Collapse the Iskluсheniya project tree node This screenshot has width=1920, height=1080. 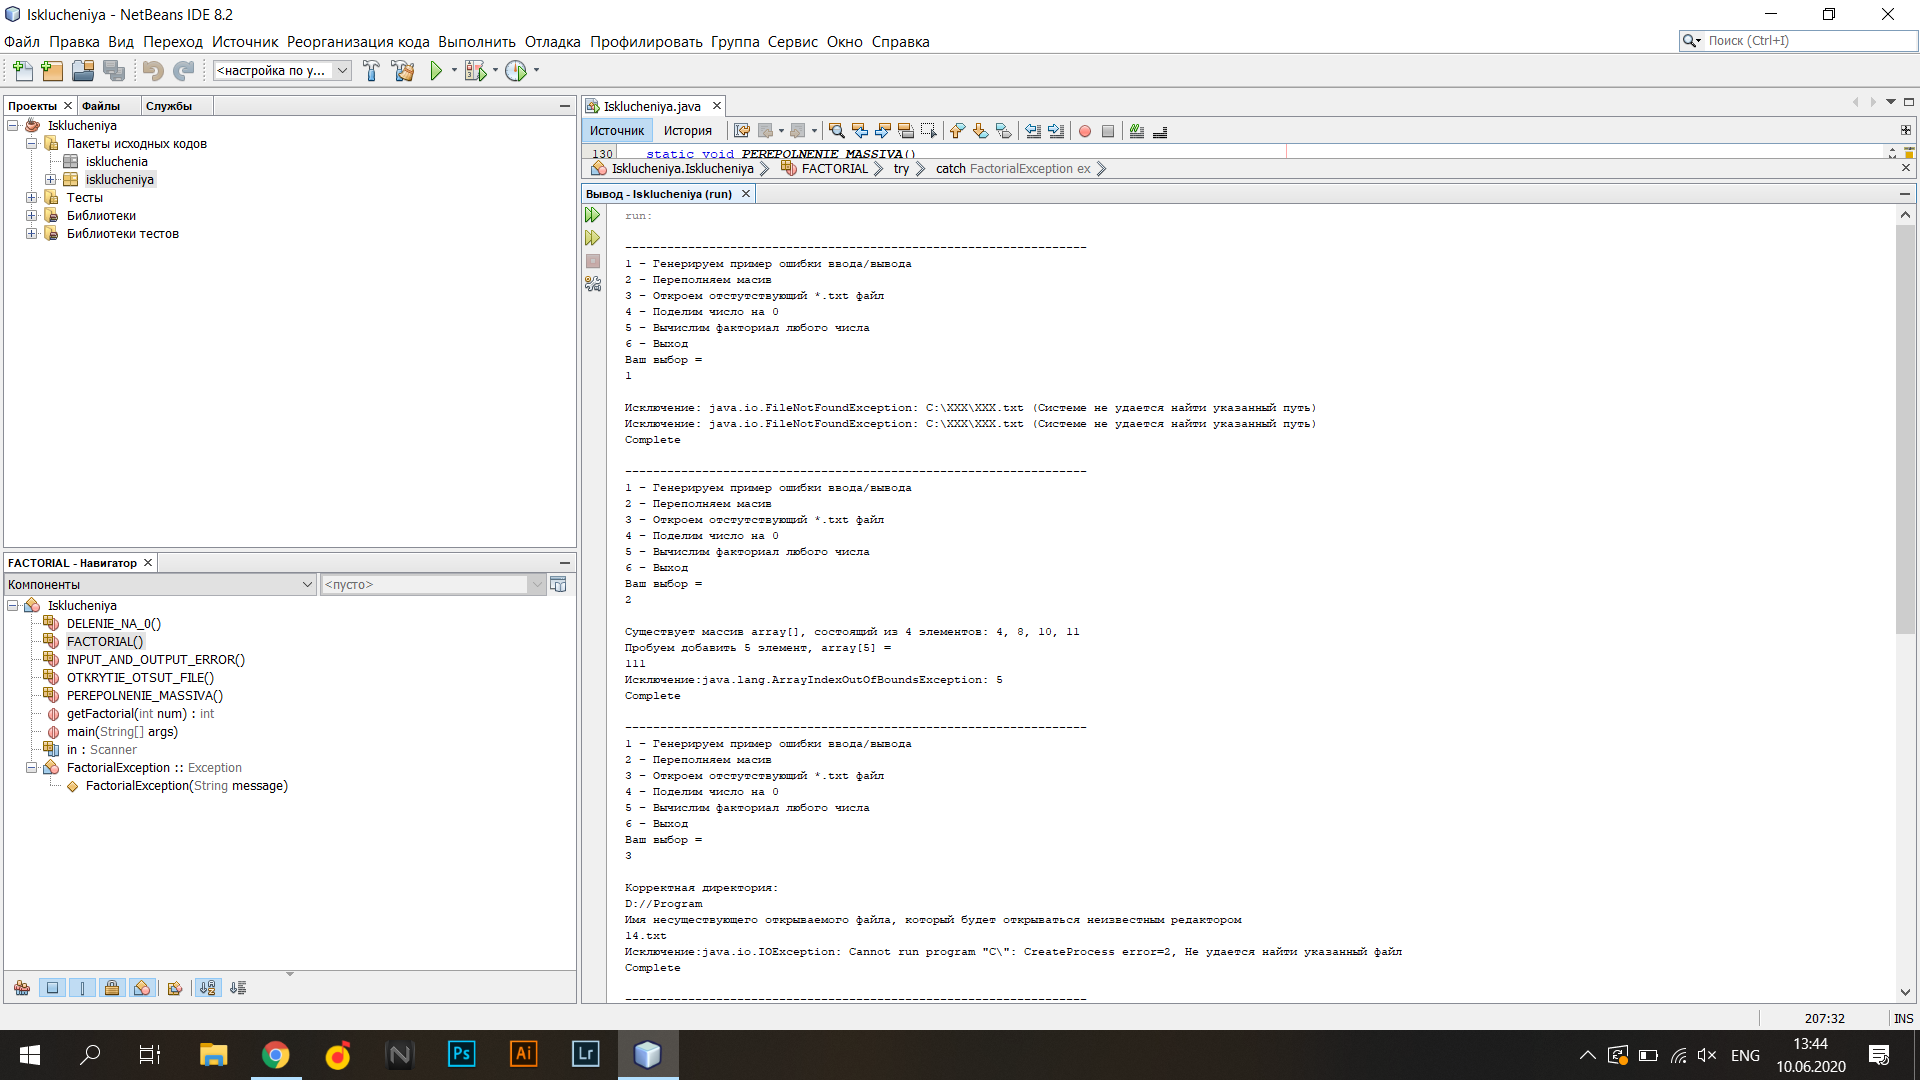click(x=13, y=126)
